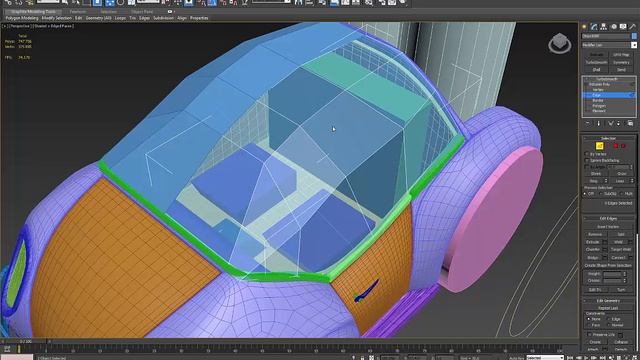Image resolution: width=640 pixels, height=360 pixels.
Task: Click the ViewCube in the viewport corner
Action: (559, 43)
